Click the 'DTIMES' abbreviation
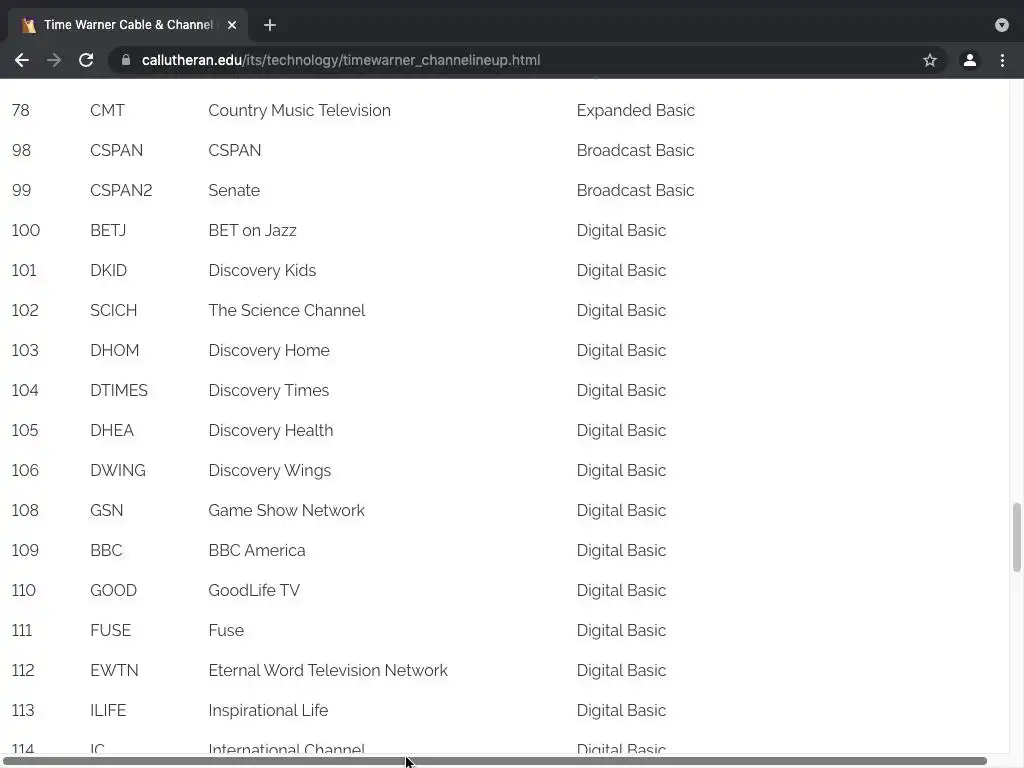This screenshot has height=768, width=1024. point(119,391)
